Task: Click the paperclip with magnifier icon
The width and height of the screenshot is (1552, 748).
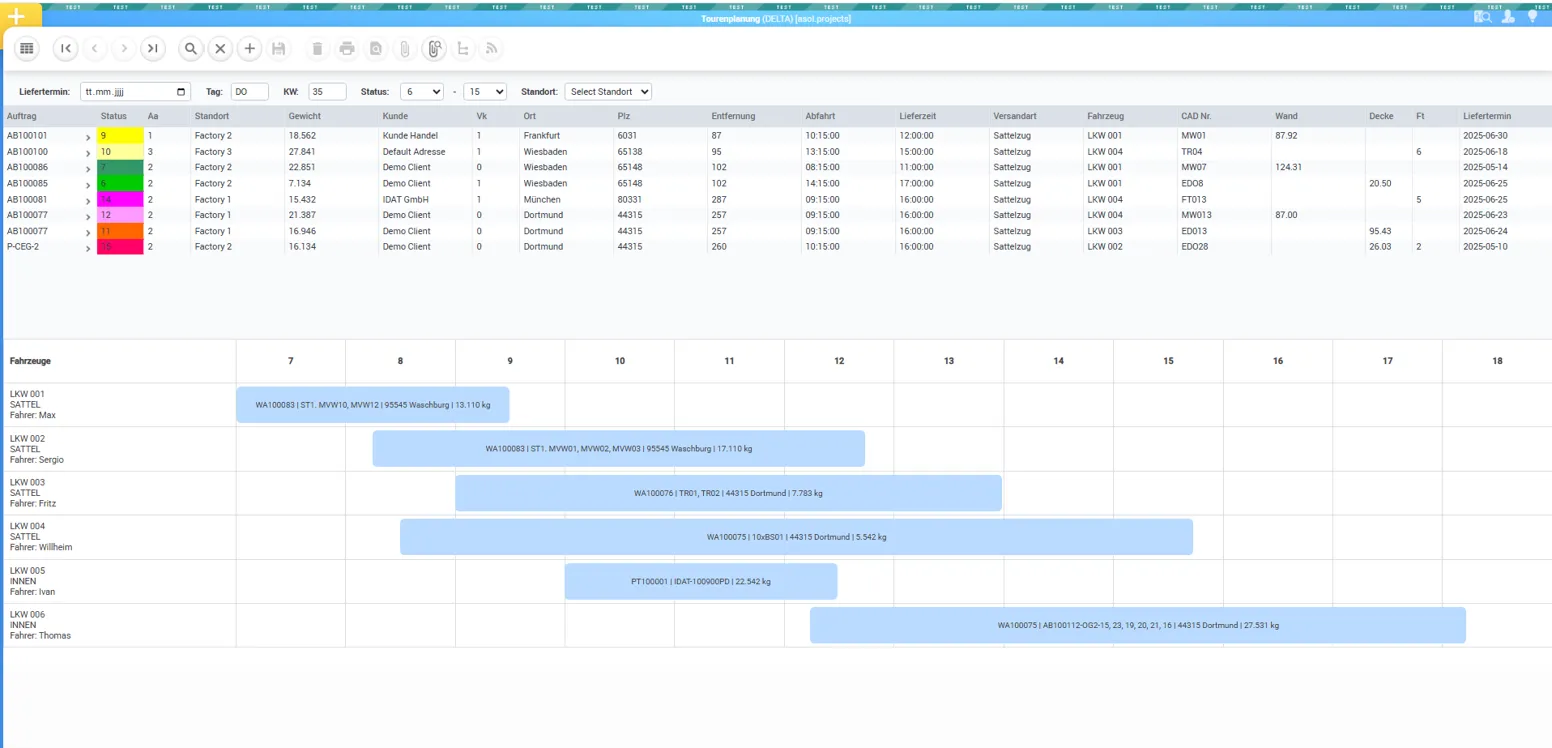Action: [x=434, y=48]
